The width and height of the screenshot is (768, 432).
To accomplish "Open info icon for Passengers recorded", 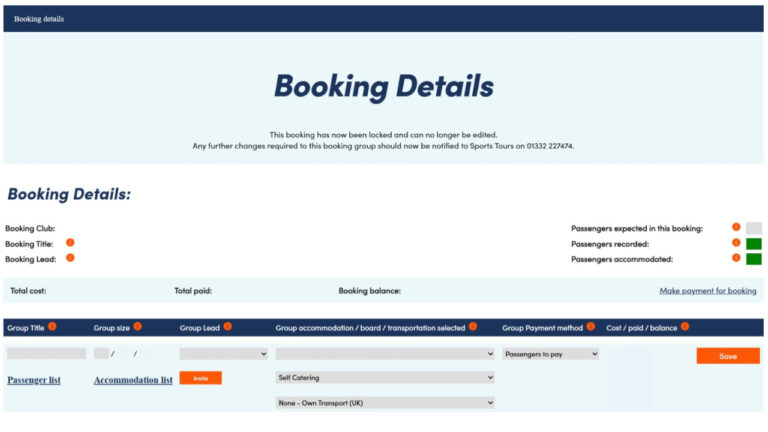I will pyautogui.click(x=736, y=242).
